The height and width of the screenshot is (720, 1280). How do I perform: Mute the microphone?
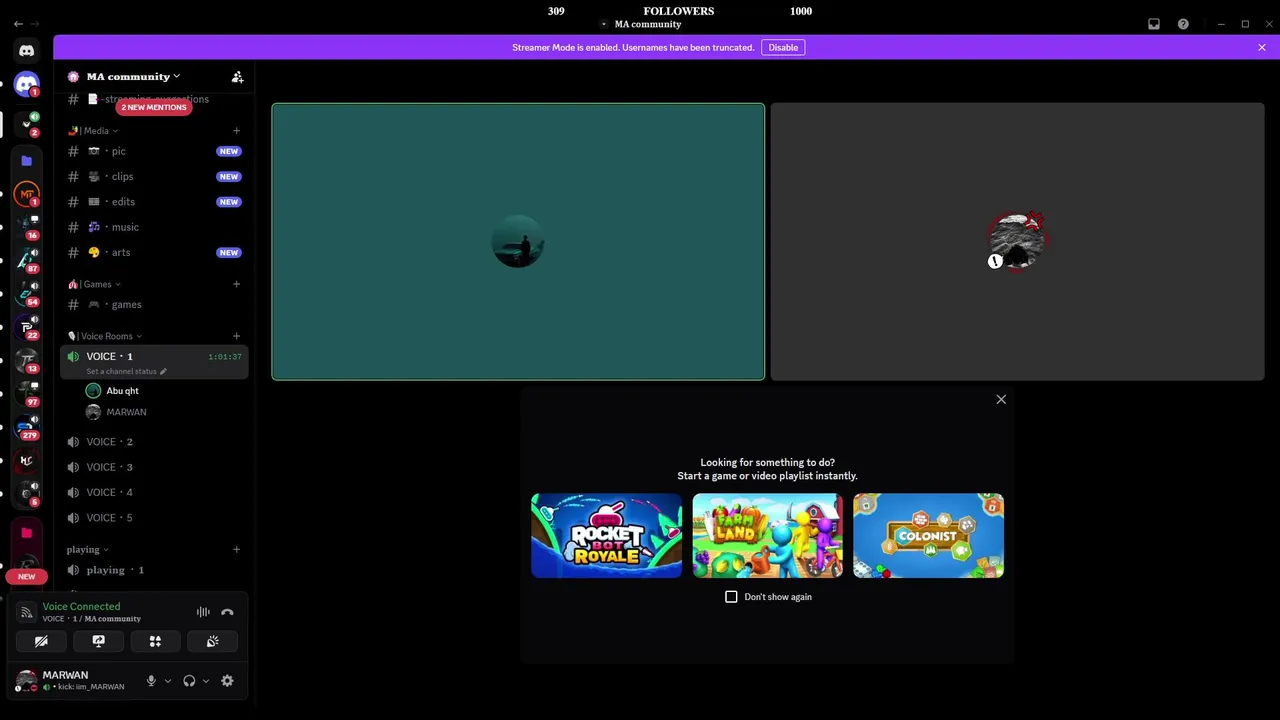coord(151,681)
